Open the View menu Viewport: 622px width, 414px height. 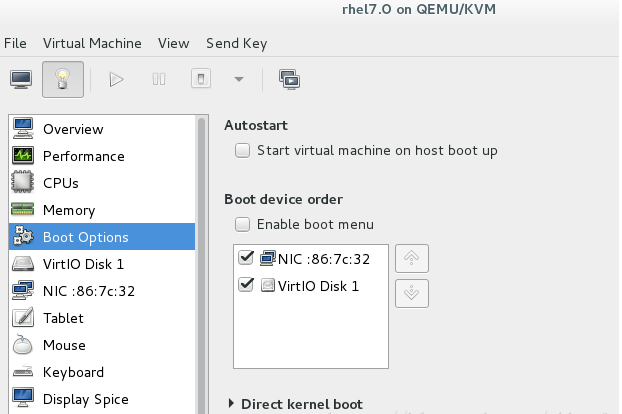[173, 43]
